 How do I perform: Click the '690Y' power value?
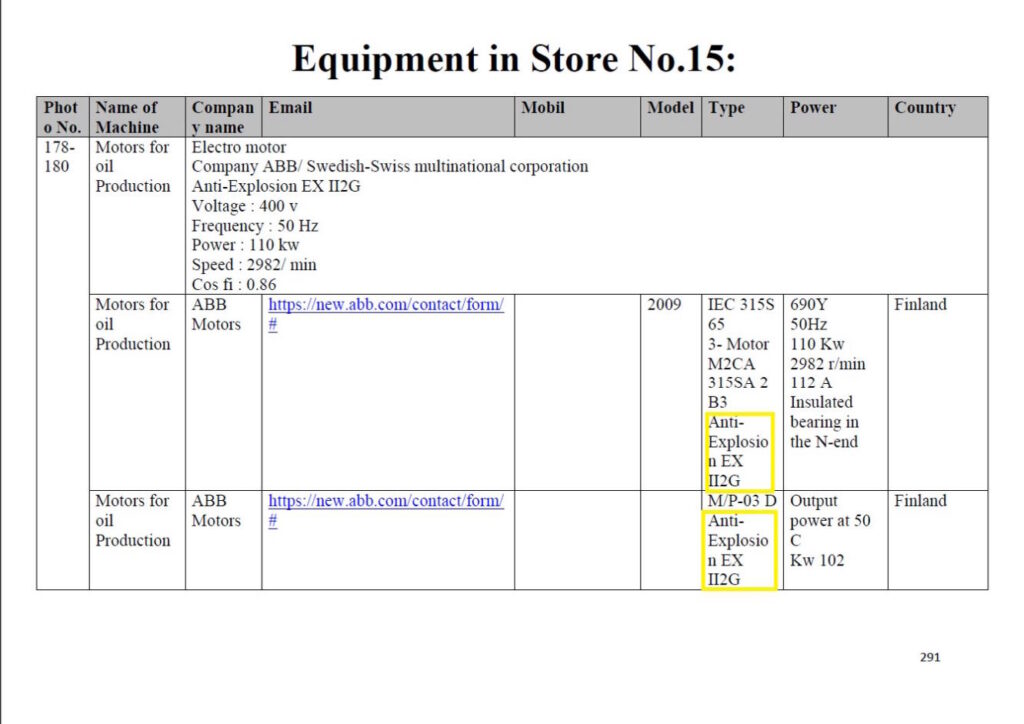pyautogui.click(x=808, y=304)
